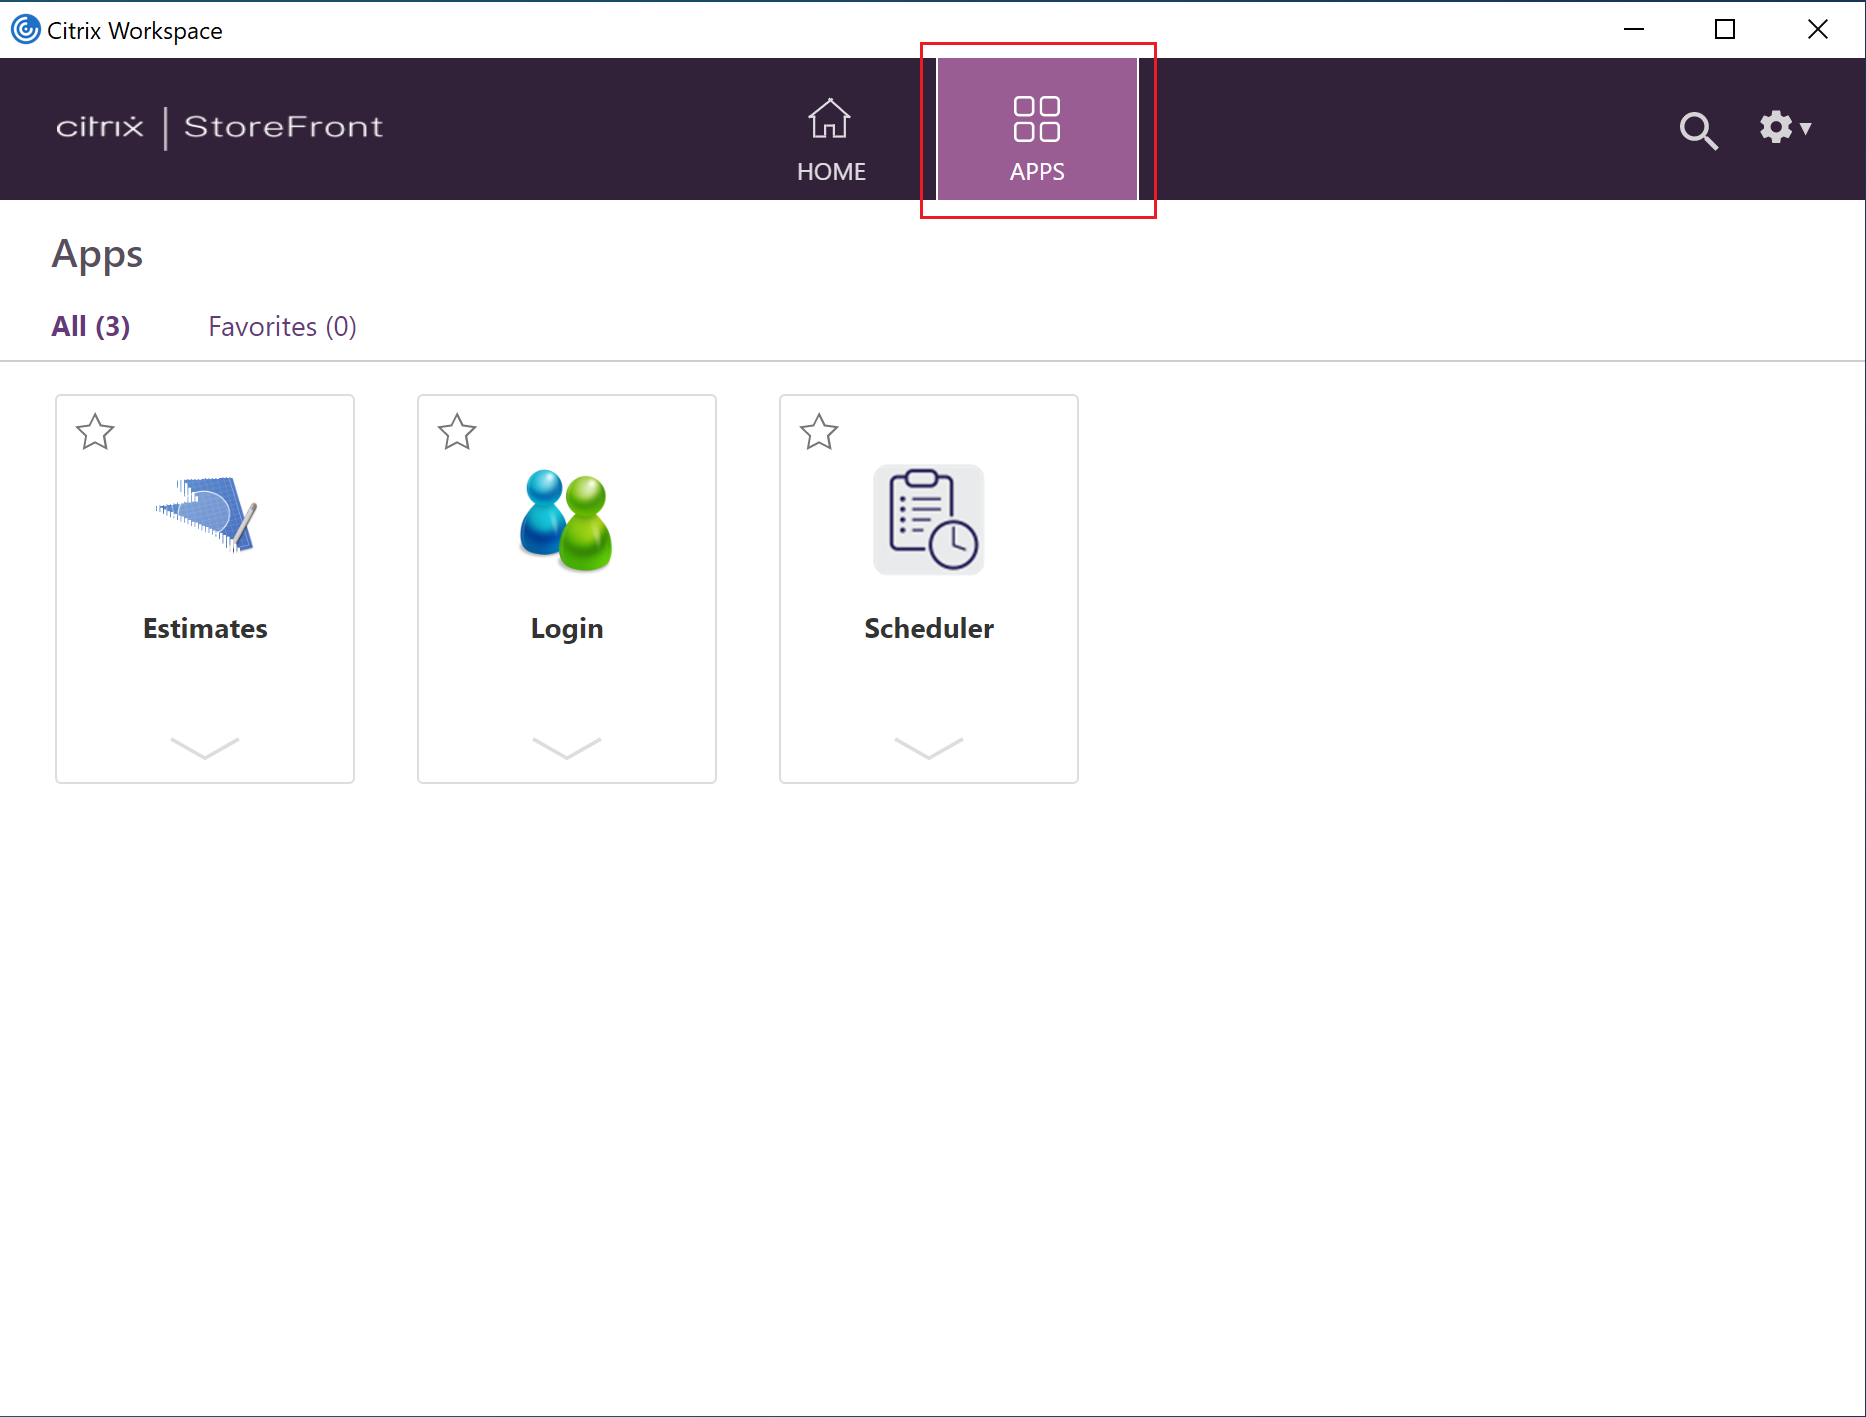Show Scheduler details with the chevron
Screen dimensions: 1866x1417
tap(929, 748)
